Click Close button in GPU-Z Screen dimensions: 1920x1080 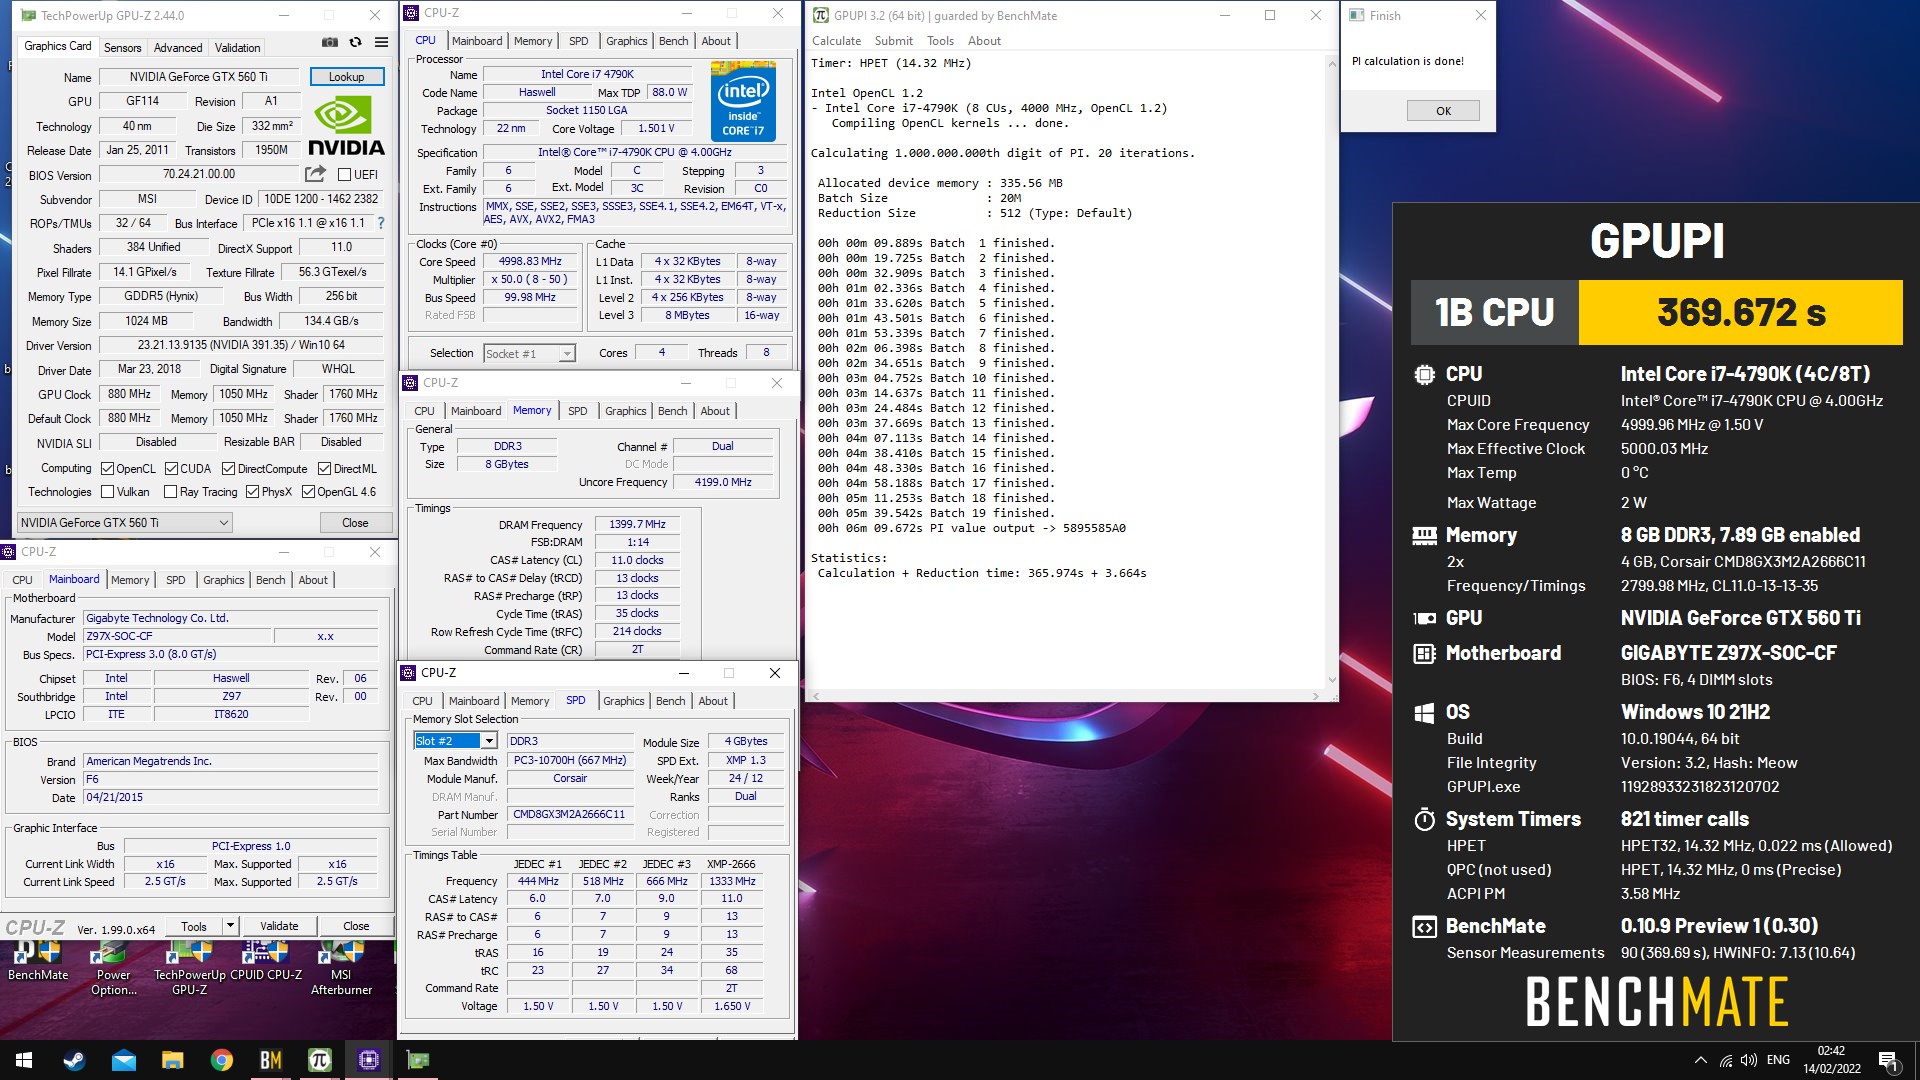[355, 523]
